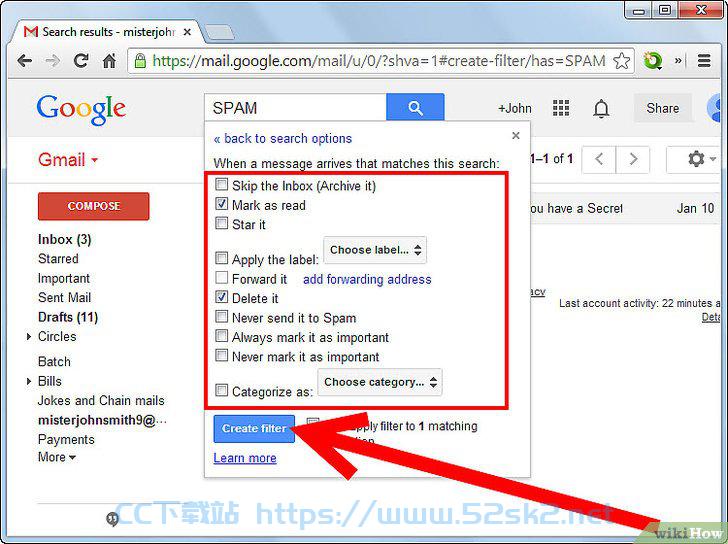The width and height of the screenshot is (728, 544).
Task: Enable Skip the Inbox checkbox
Action: tap(221, 185)
